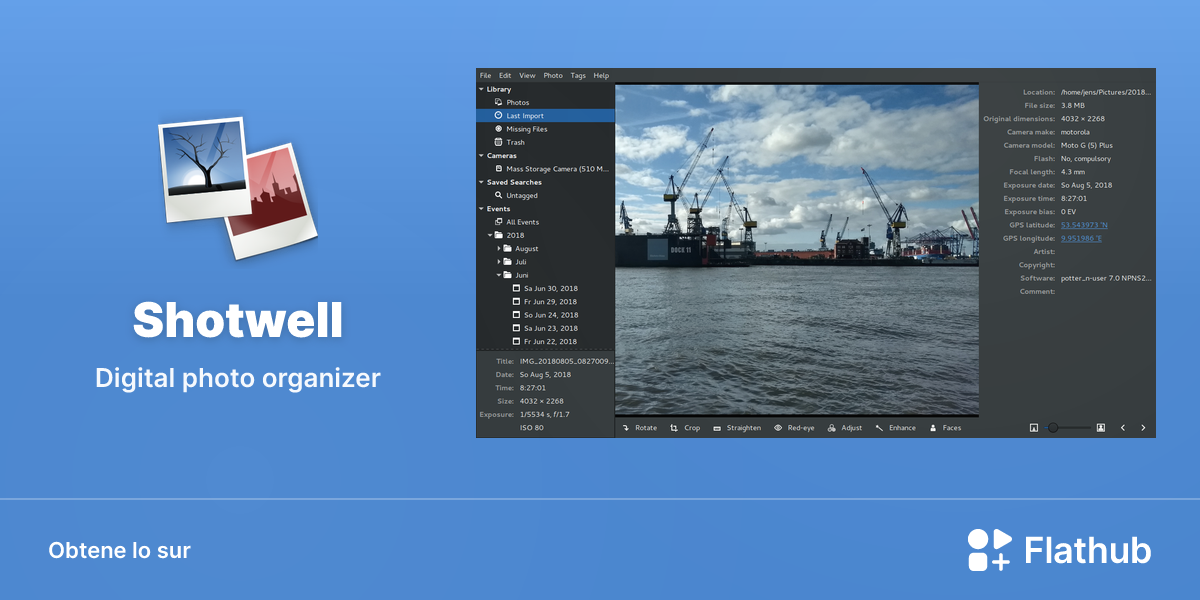This screenshot has width=1200, height=600.
Task: Click the ISO 80 text
Action: [x=532, y=427]
